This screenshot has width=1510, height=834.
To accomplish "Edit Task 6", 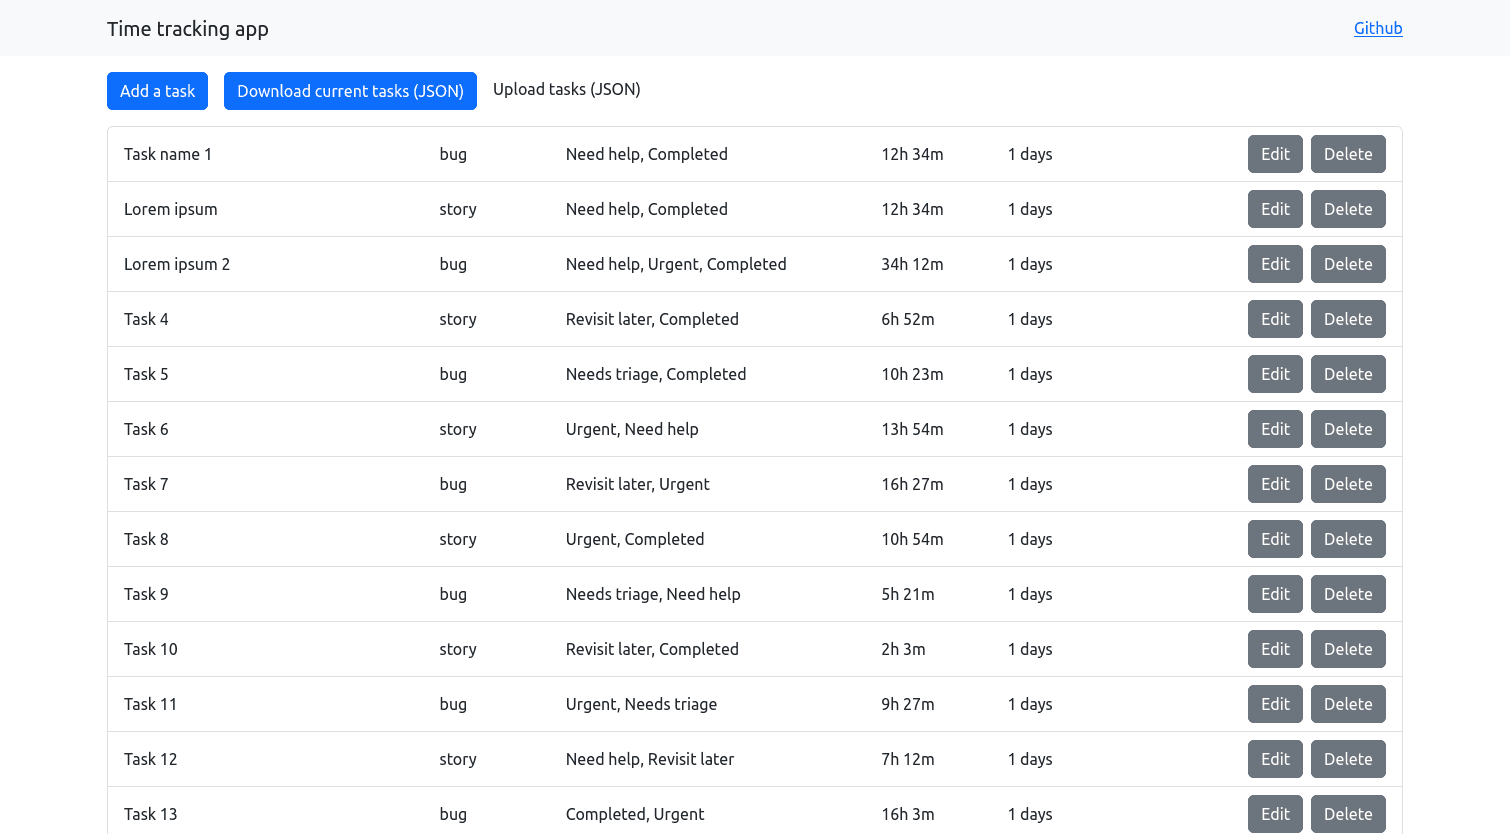I will click(x=1275, y=429).
